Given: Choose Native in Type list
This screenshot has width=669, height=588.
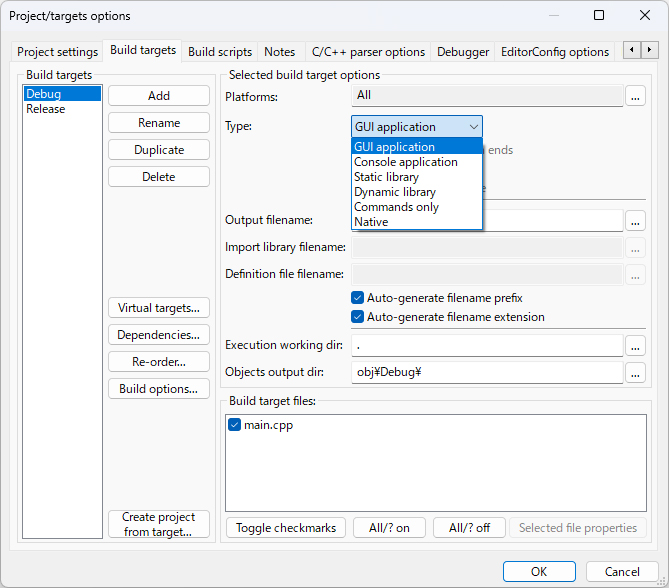Looking at the screenshot, I should (x=417, y=222).
